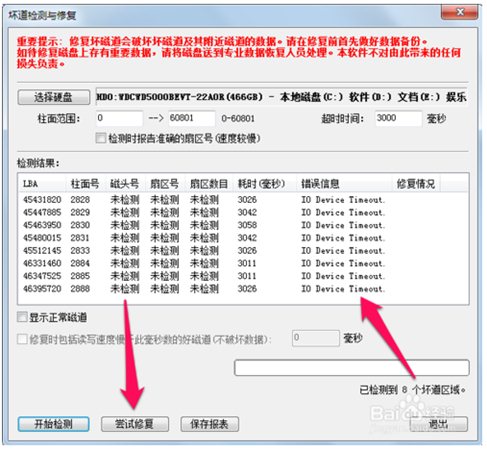Viewport: 487px width, 450px height.
Task: Click the 选择硬盘 button
Action: 54,97
